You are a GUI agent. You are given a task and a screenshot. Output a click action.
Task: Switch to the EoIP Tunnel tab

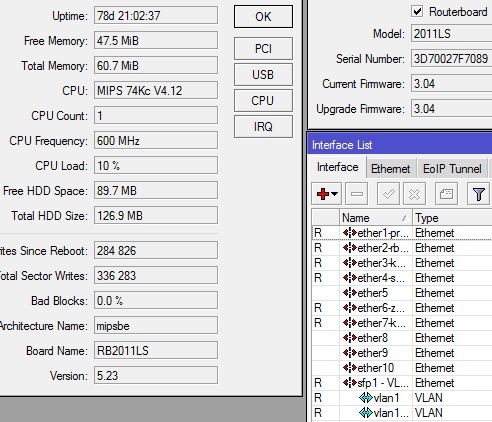(x=452, y=169)
